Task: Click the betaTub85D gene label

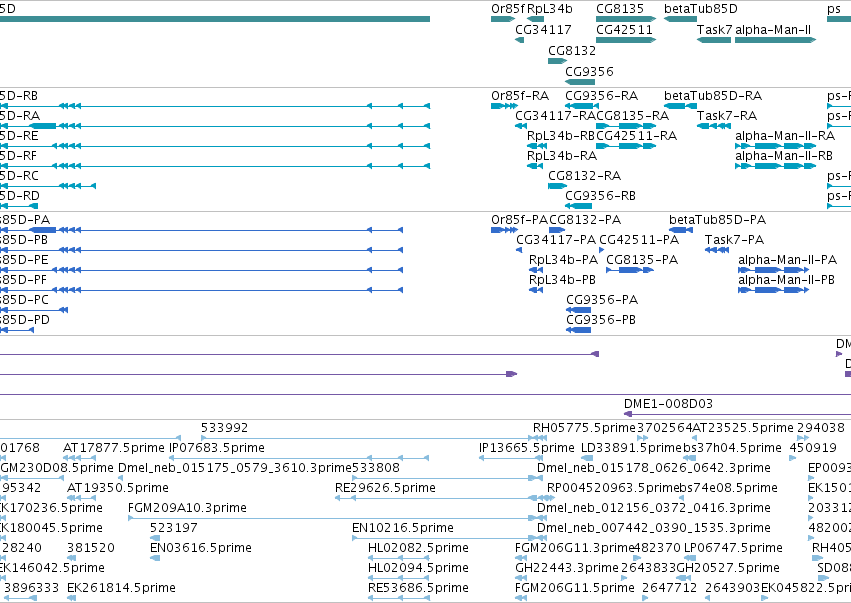Action: pyautogui.click(x=701, y=9)
